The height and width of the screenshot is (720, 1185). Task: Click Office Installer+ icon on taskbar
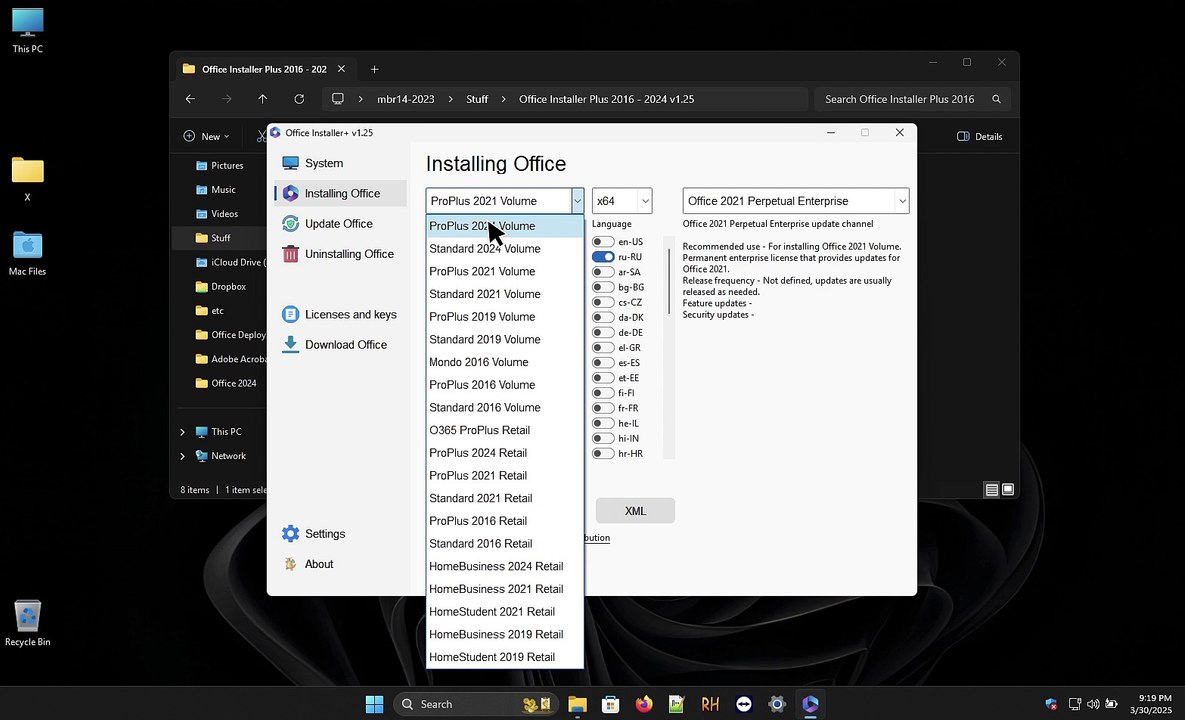pyautogui.click(x=810, y=704)
